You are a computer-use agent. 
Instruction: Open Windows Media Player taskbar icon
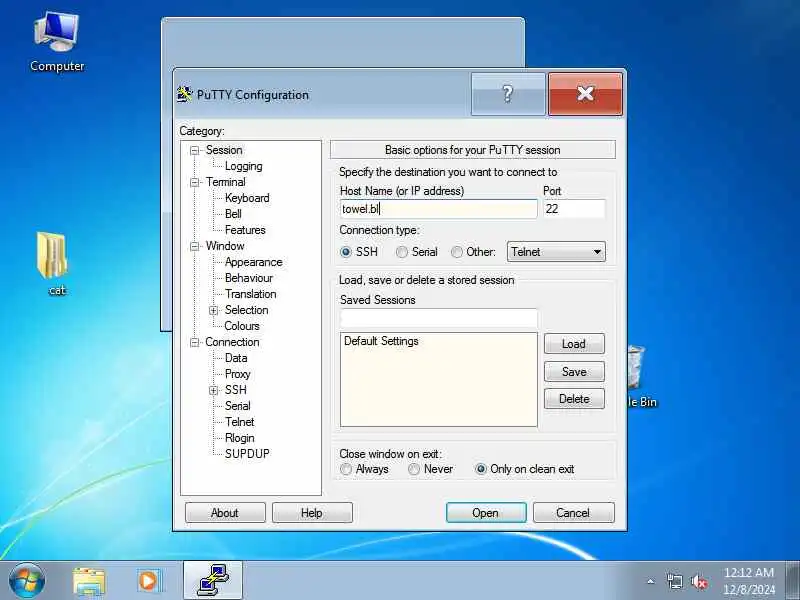[151, 581]
